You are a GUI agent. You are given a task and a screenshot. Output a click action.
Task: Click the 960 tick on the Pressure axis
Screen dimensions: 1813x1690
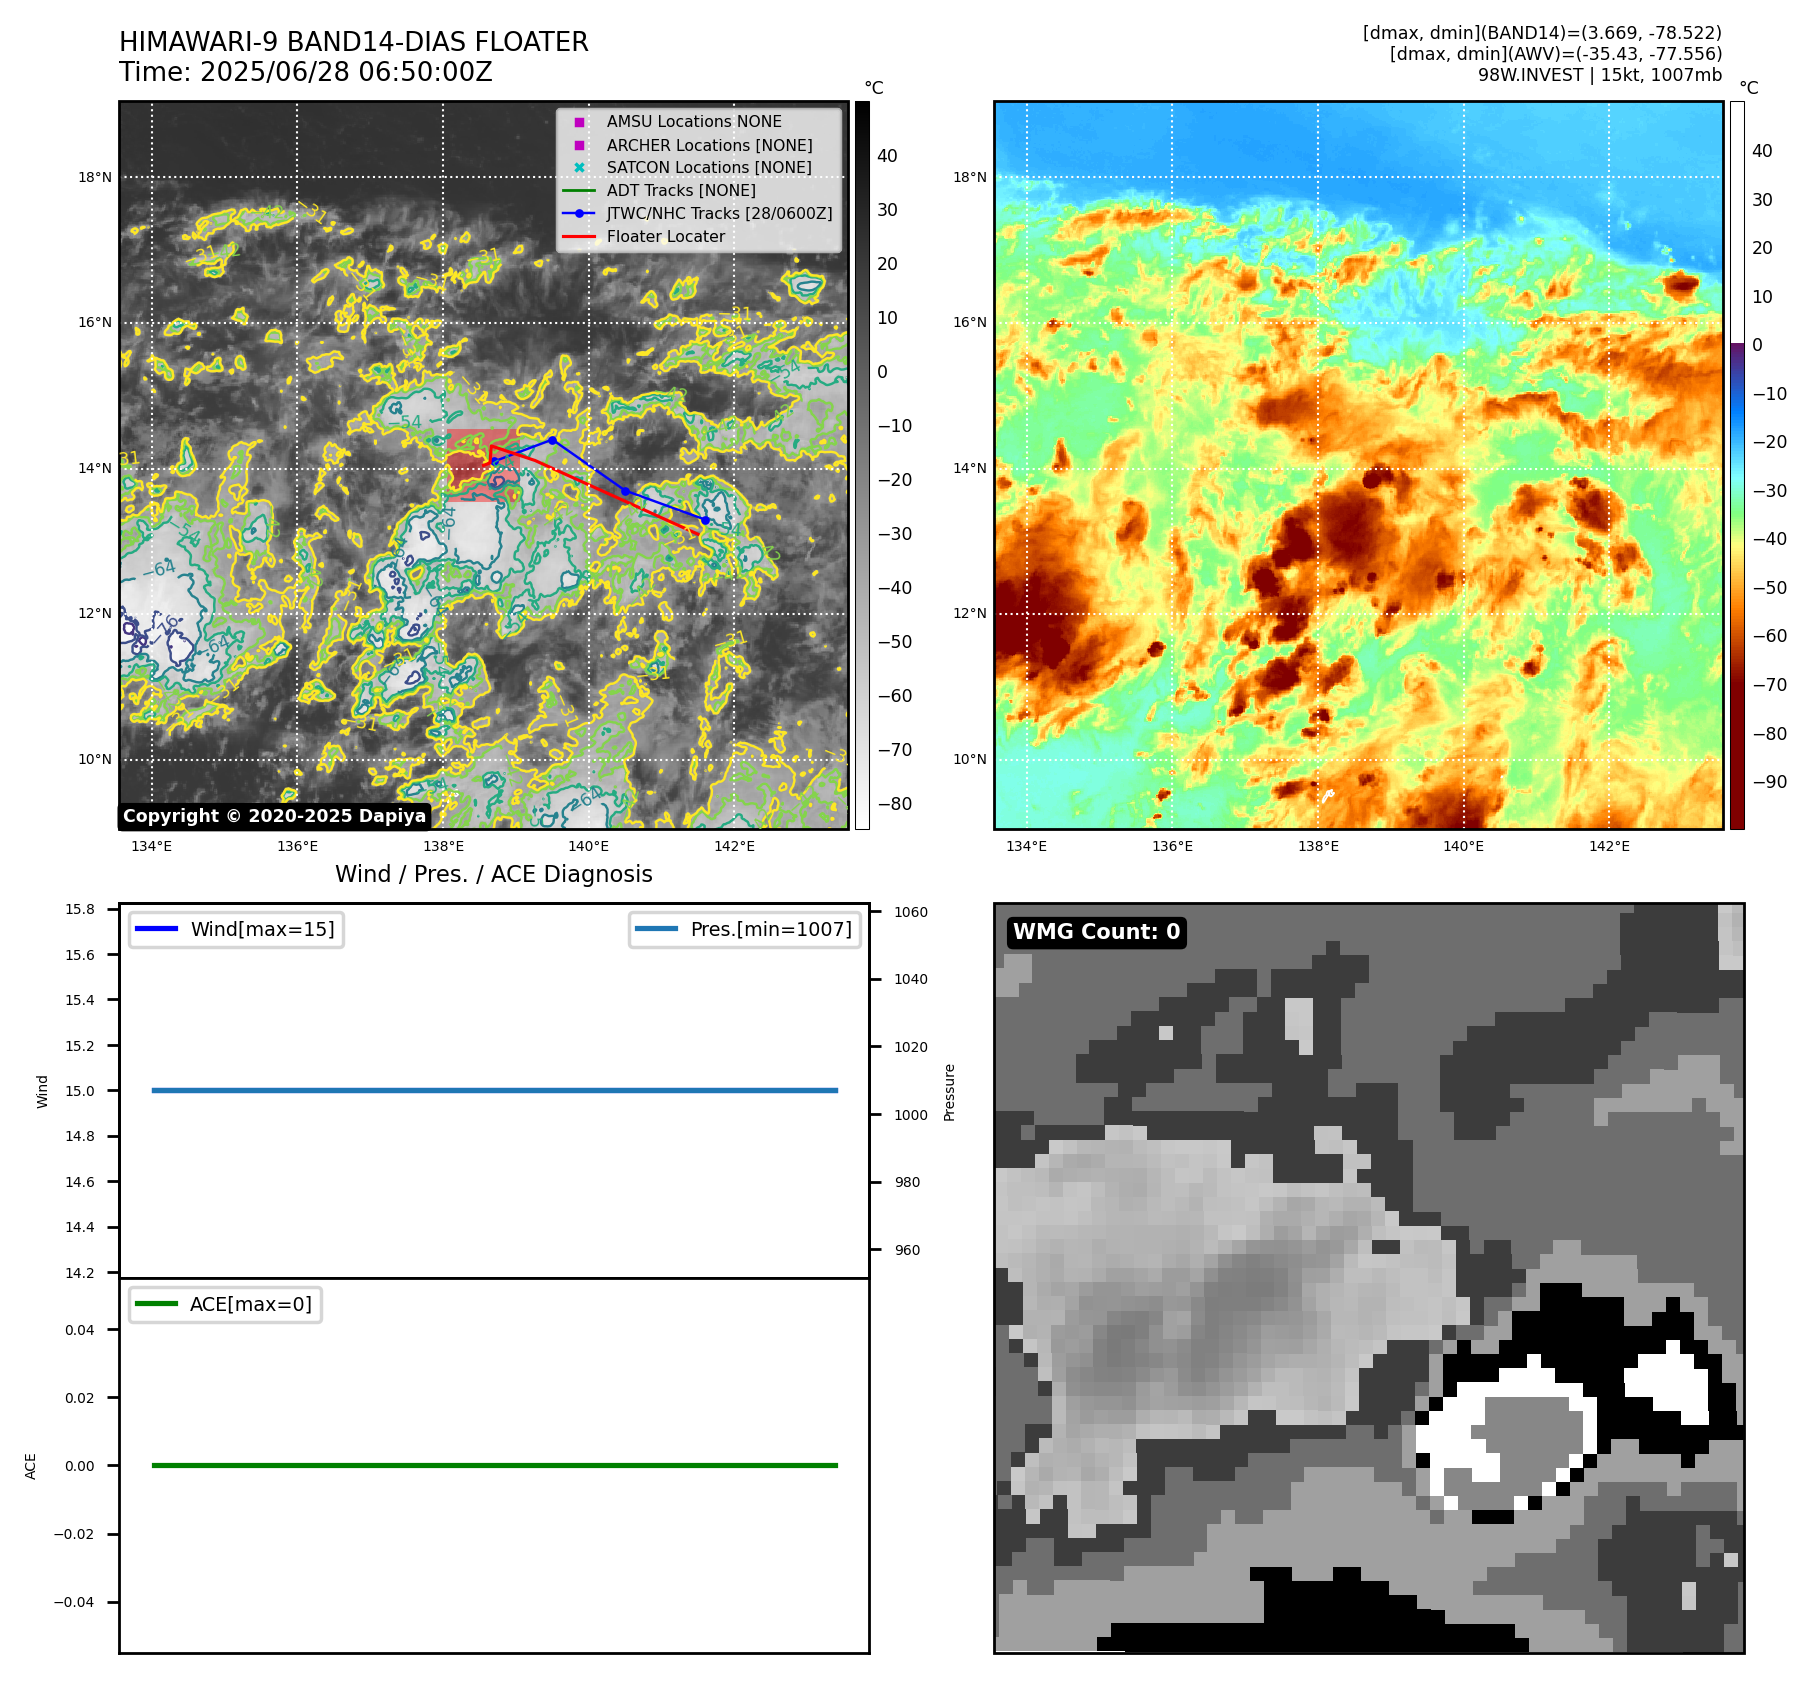(x=907, y=1250)
